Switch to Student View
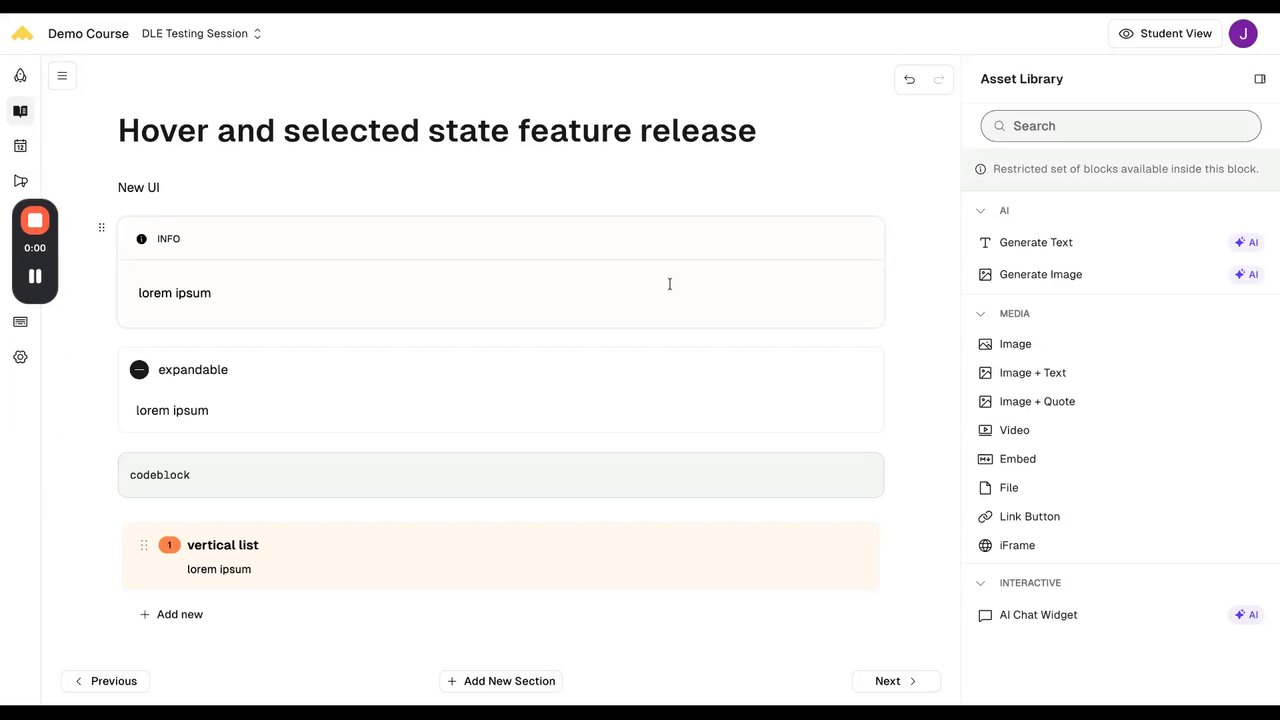This screenshot has width=1280, height=720. point(1164,33)
